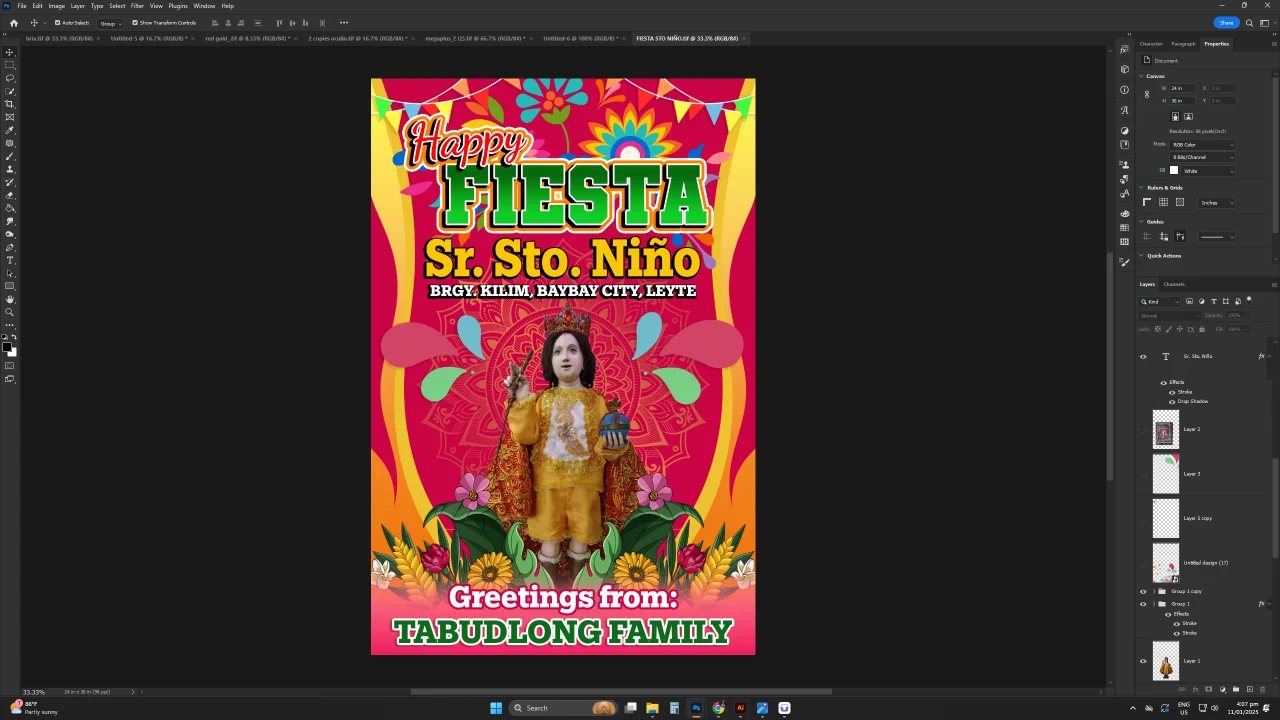Click foreground color swatch in toolbar
This screenshot has width=1280, height=720.
click(x=7, y=346)
